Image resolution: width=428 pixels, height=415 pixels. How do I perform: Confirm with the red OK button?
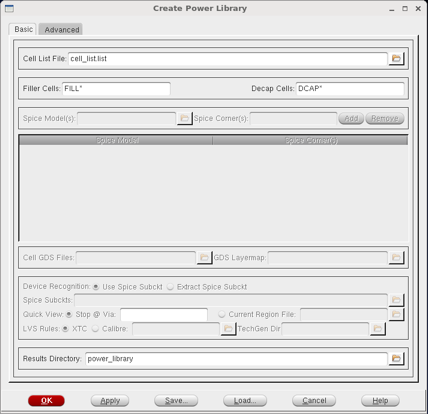click(x=46, y=401)
